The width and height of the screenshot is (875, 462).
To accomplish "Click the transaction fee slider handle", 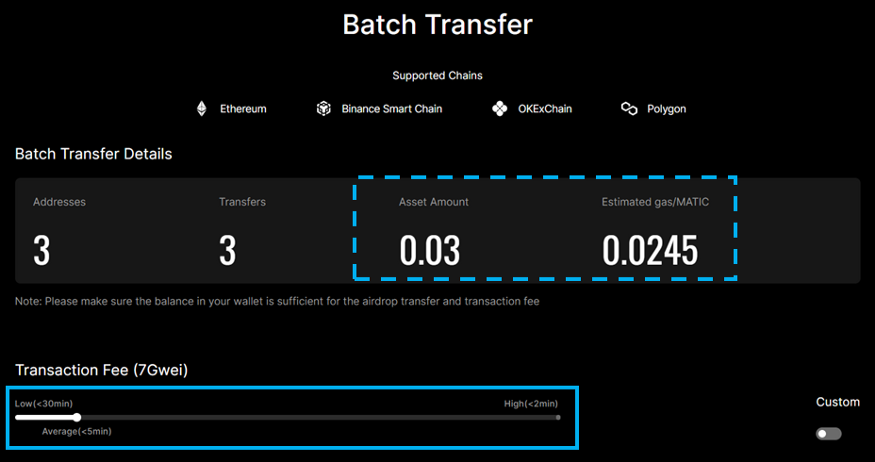I will [78, 417].
